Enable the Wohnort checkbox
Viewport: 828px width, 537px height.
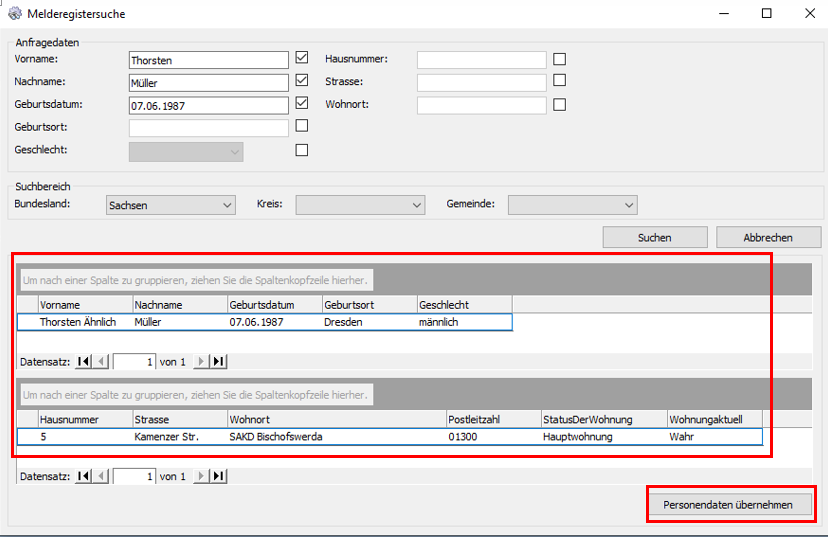[x=560, y=104]
